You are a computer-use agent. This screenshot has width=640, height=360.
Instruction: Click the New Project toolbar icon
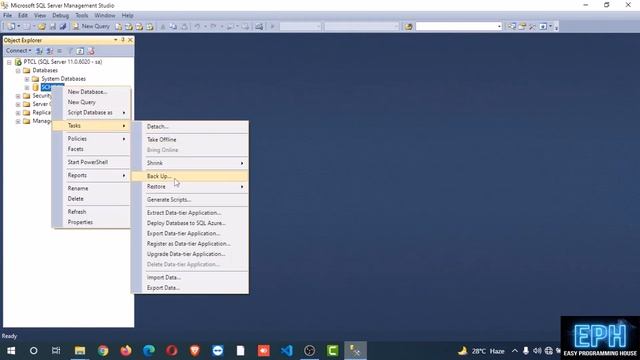(11, 27)
